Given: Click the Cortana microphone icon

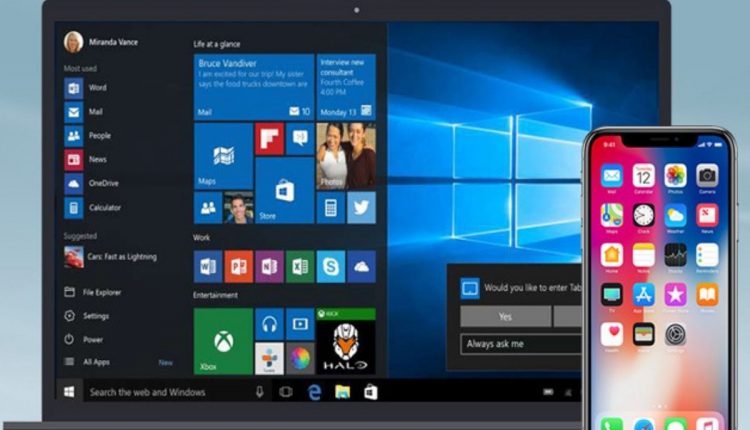Looking at the screenshot, I should [260, 392].
